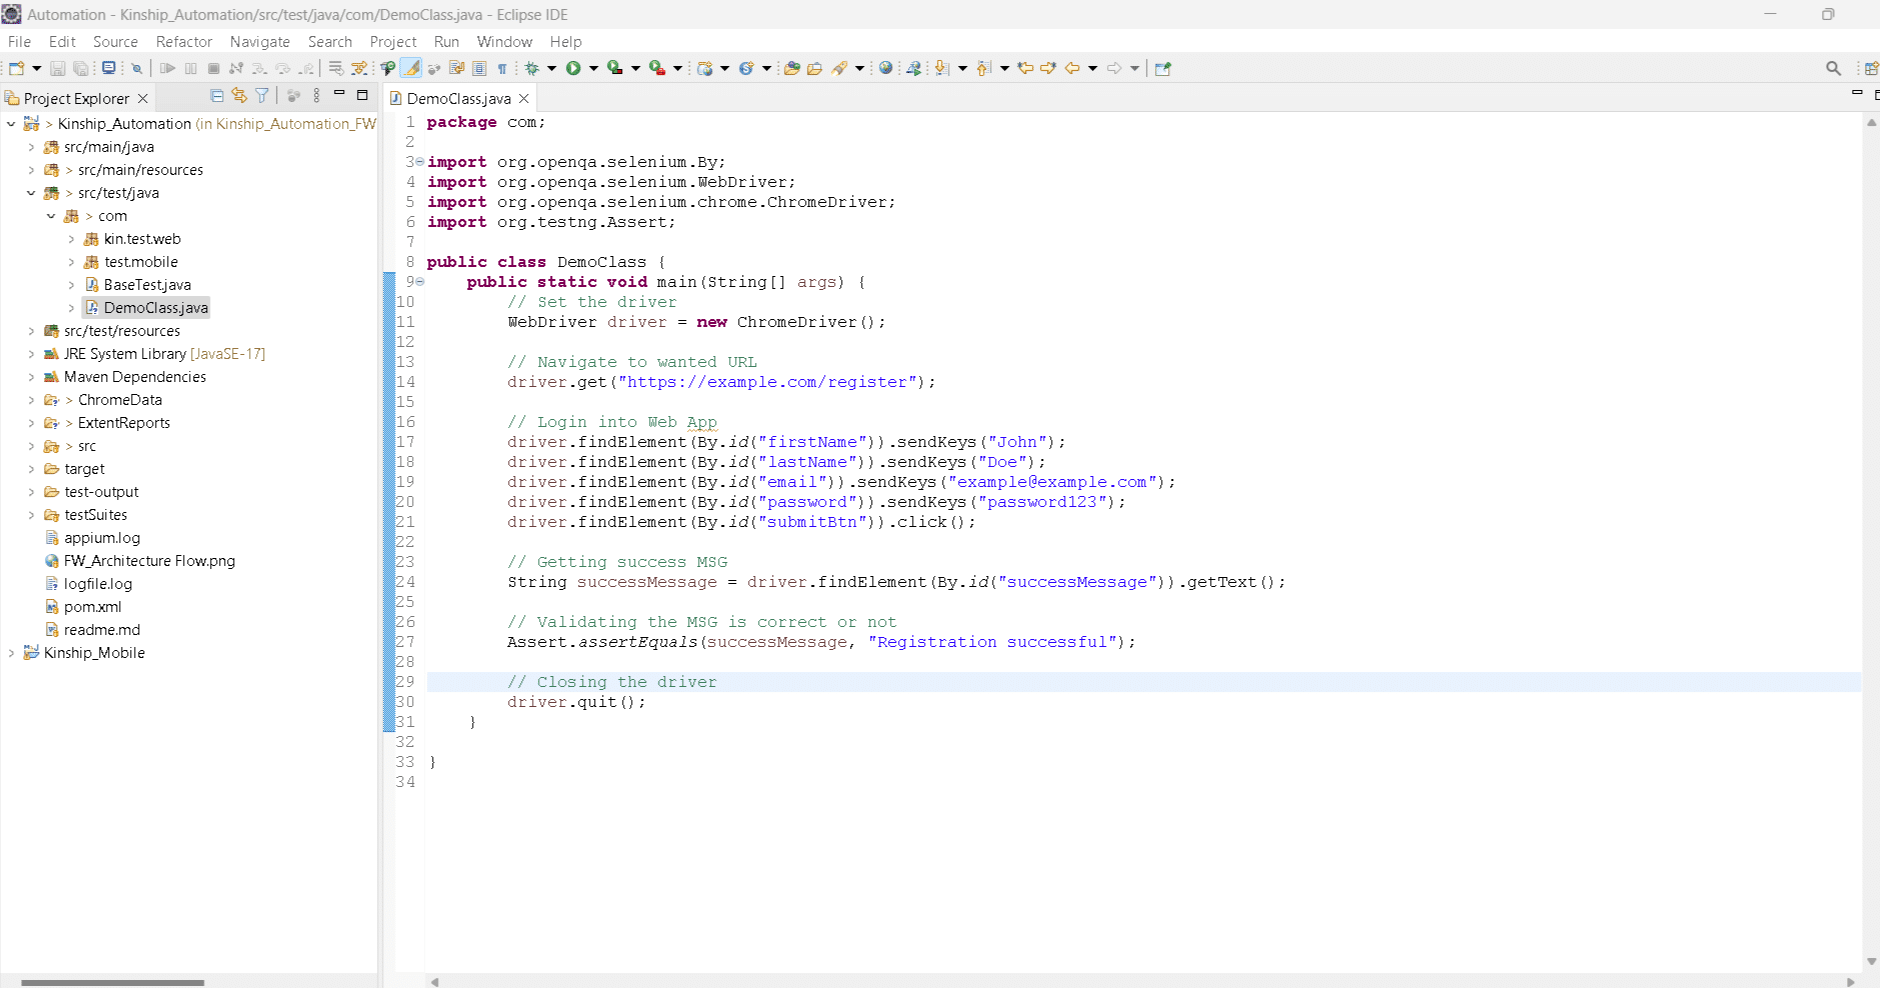Expand the Kinship_Mobile project
The width and height of the screenshot is (1880, 988).
[x=11, y=653]
